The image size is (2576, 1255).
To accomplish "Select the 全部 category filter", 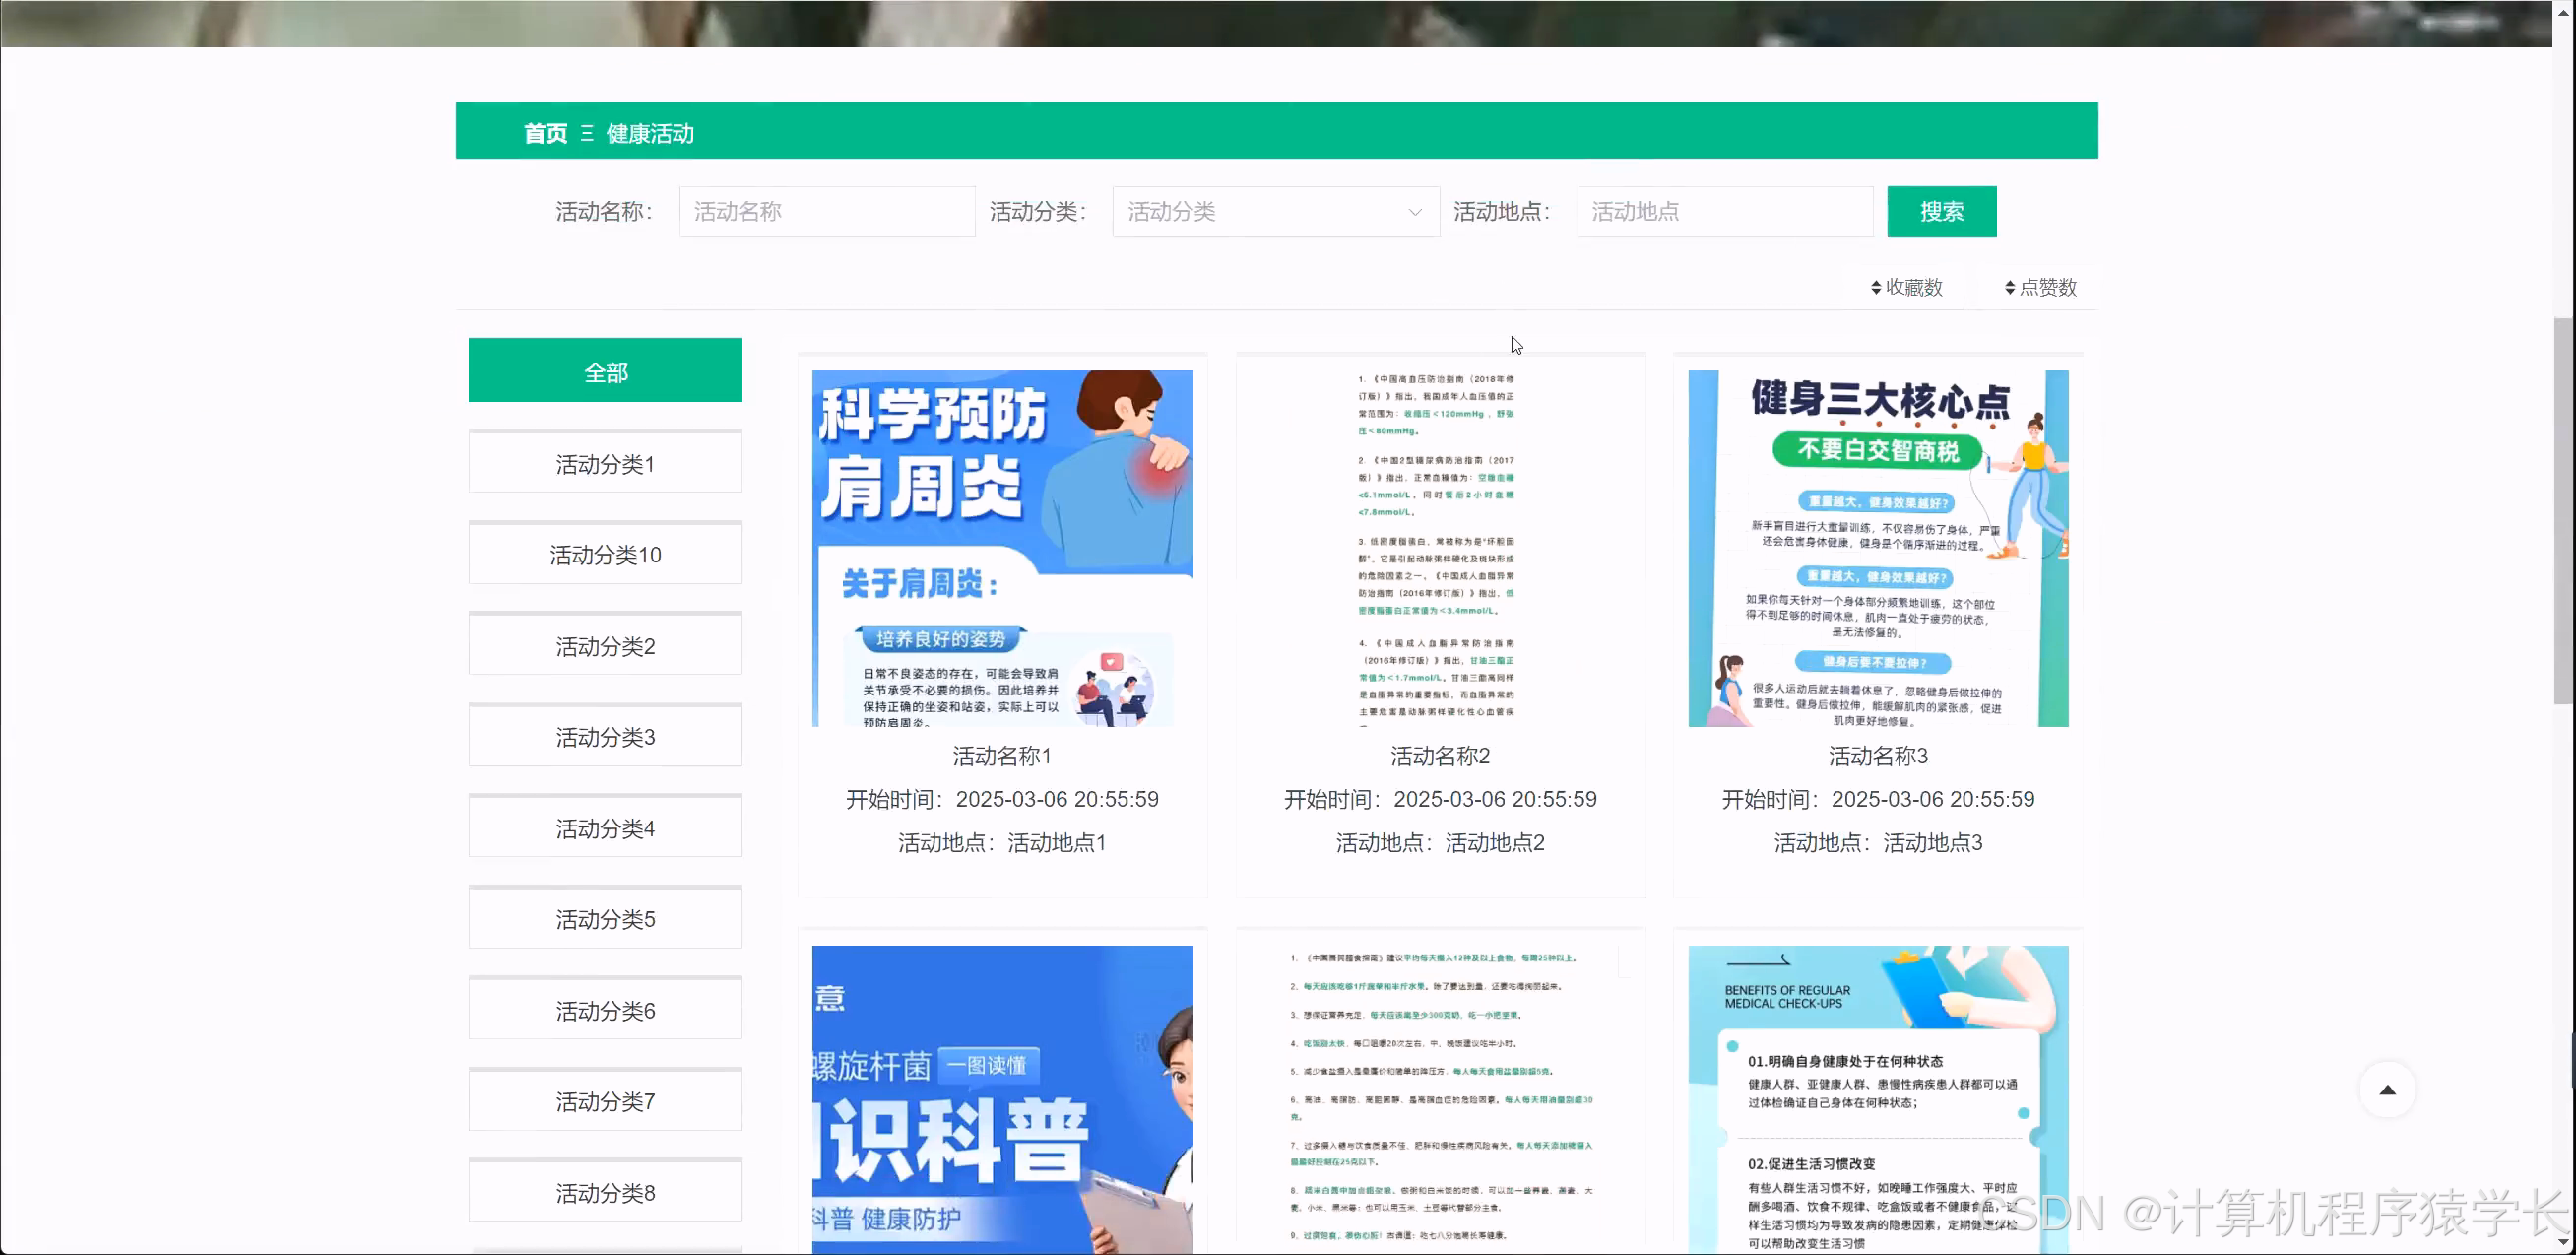I will pyautogui.click(x=604, y=370).
